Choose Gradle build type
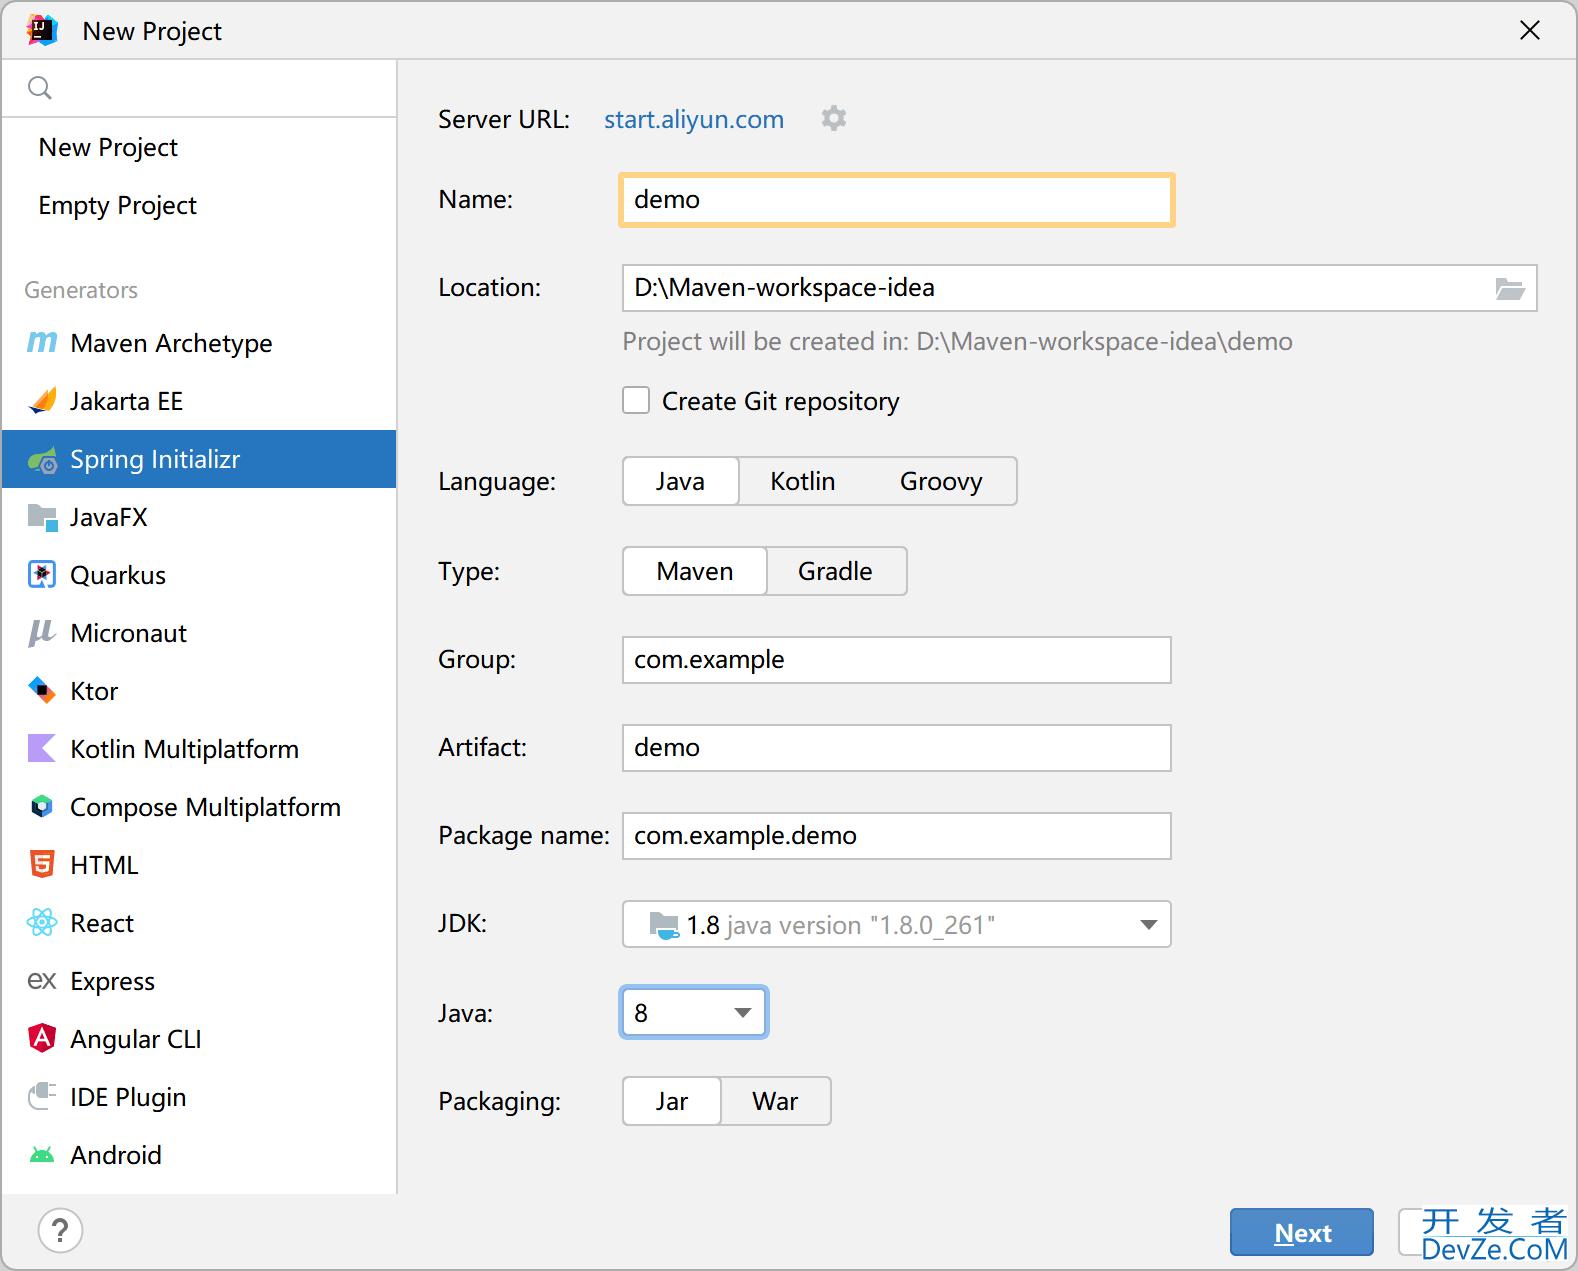Image resolution: width=1578 pixels, height=1271 pixels. (835, 571)
